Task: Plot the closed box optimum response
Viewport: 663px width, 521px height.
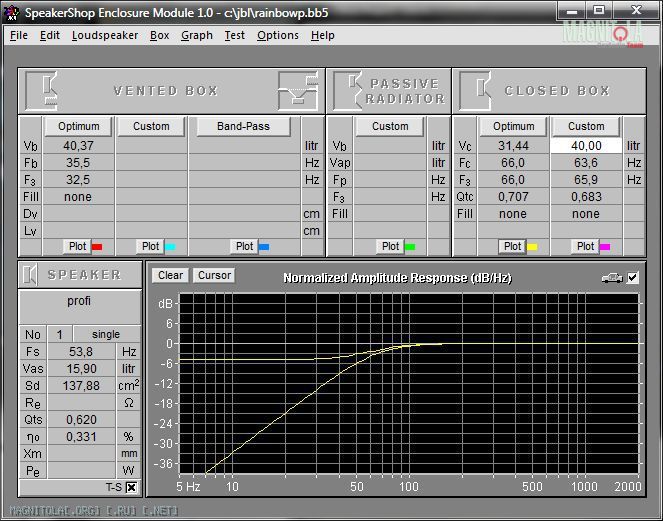Action: (x=512, y=246)
